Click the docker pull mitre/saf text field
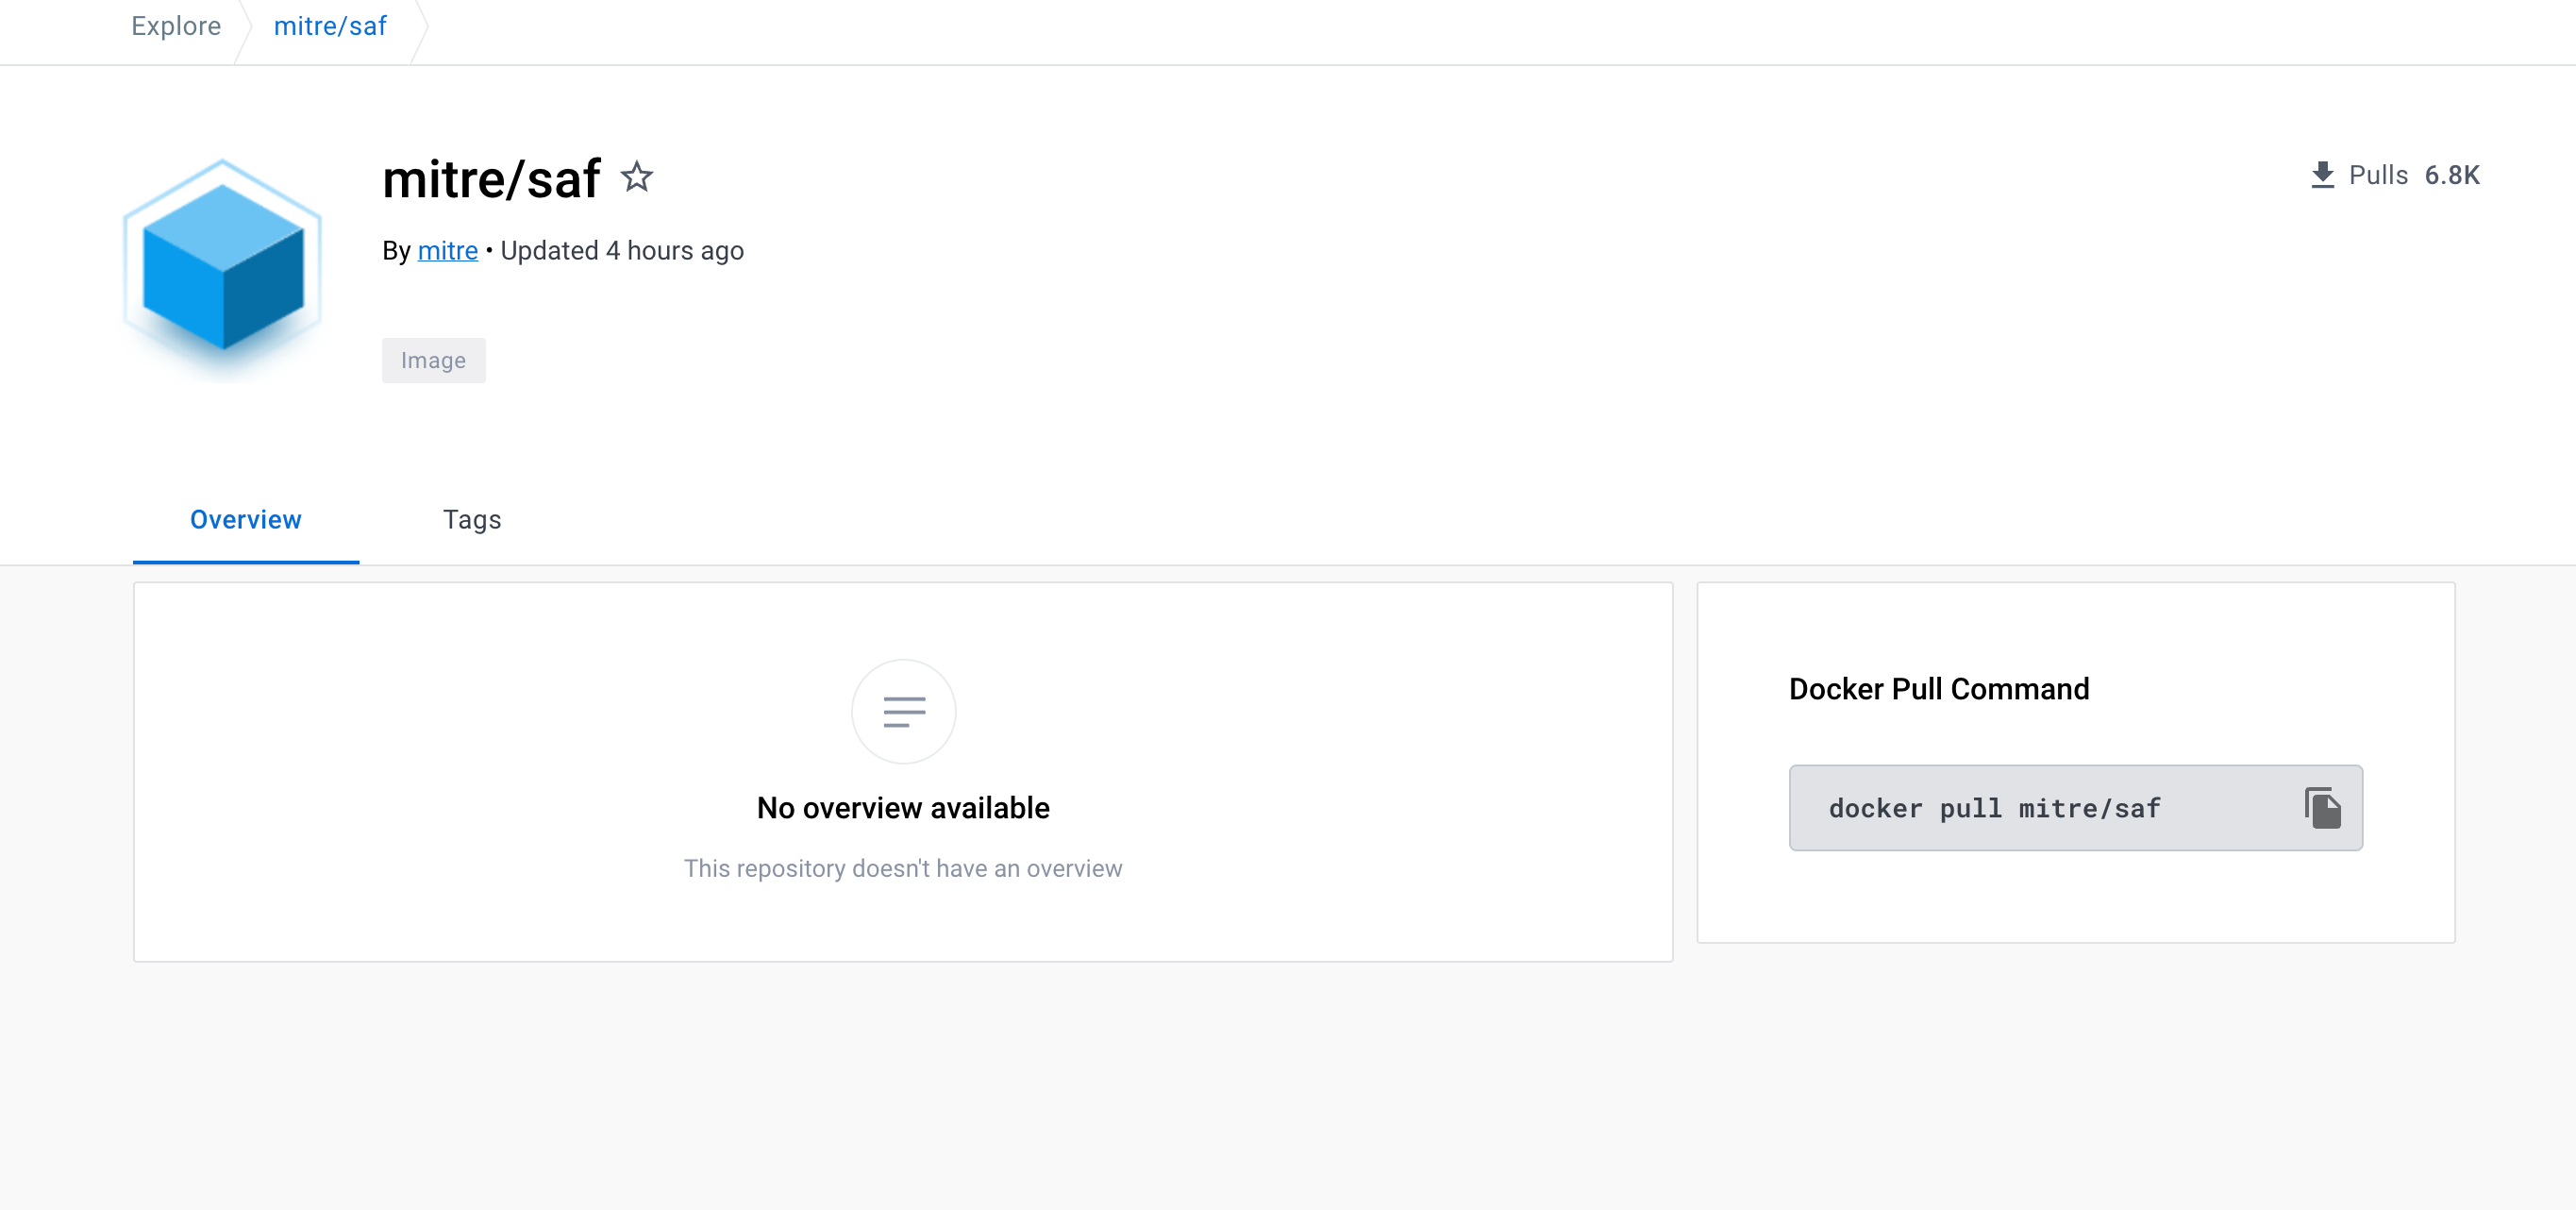 [x=1994, y=808]
